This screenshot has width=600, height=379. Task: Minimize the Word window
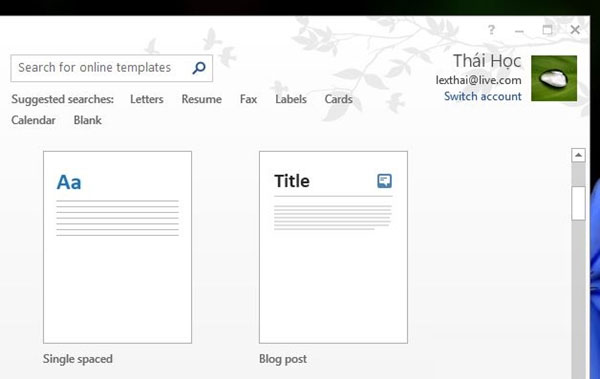click(519, 31)
